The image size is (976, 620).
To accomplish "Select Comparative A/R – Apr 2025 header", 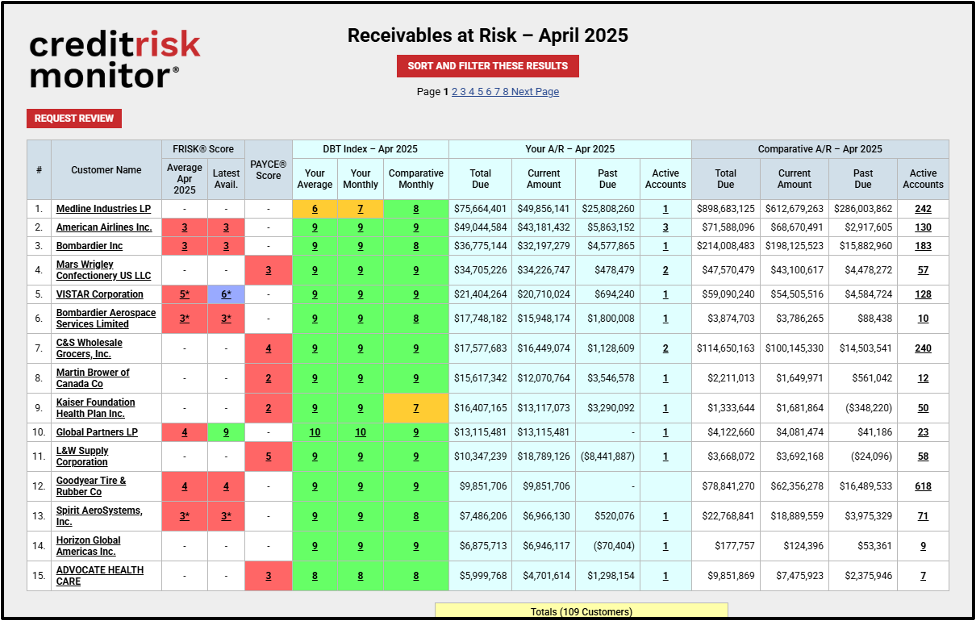I will (820, 149).
